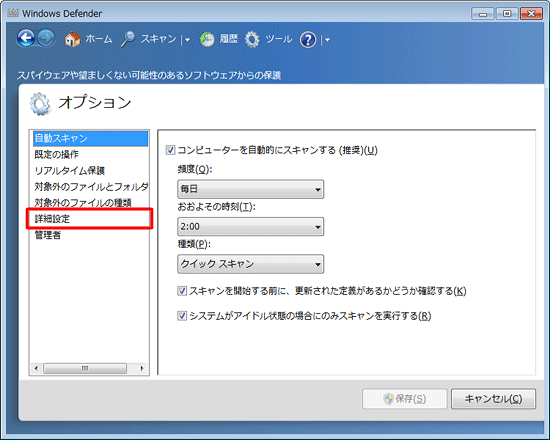The height and width of the screenshot is (440, 550).
Task: Select 対象外のファイルとフォルダ in the list
Action: 90,187
